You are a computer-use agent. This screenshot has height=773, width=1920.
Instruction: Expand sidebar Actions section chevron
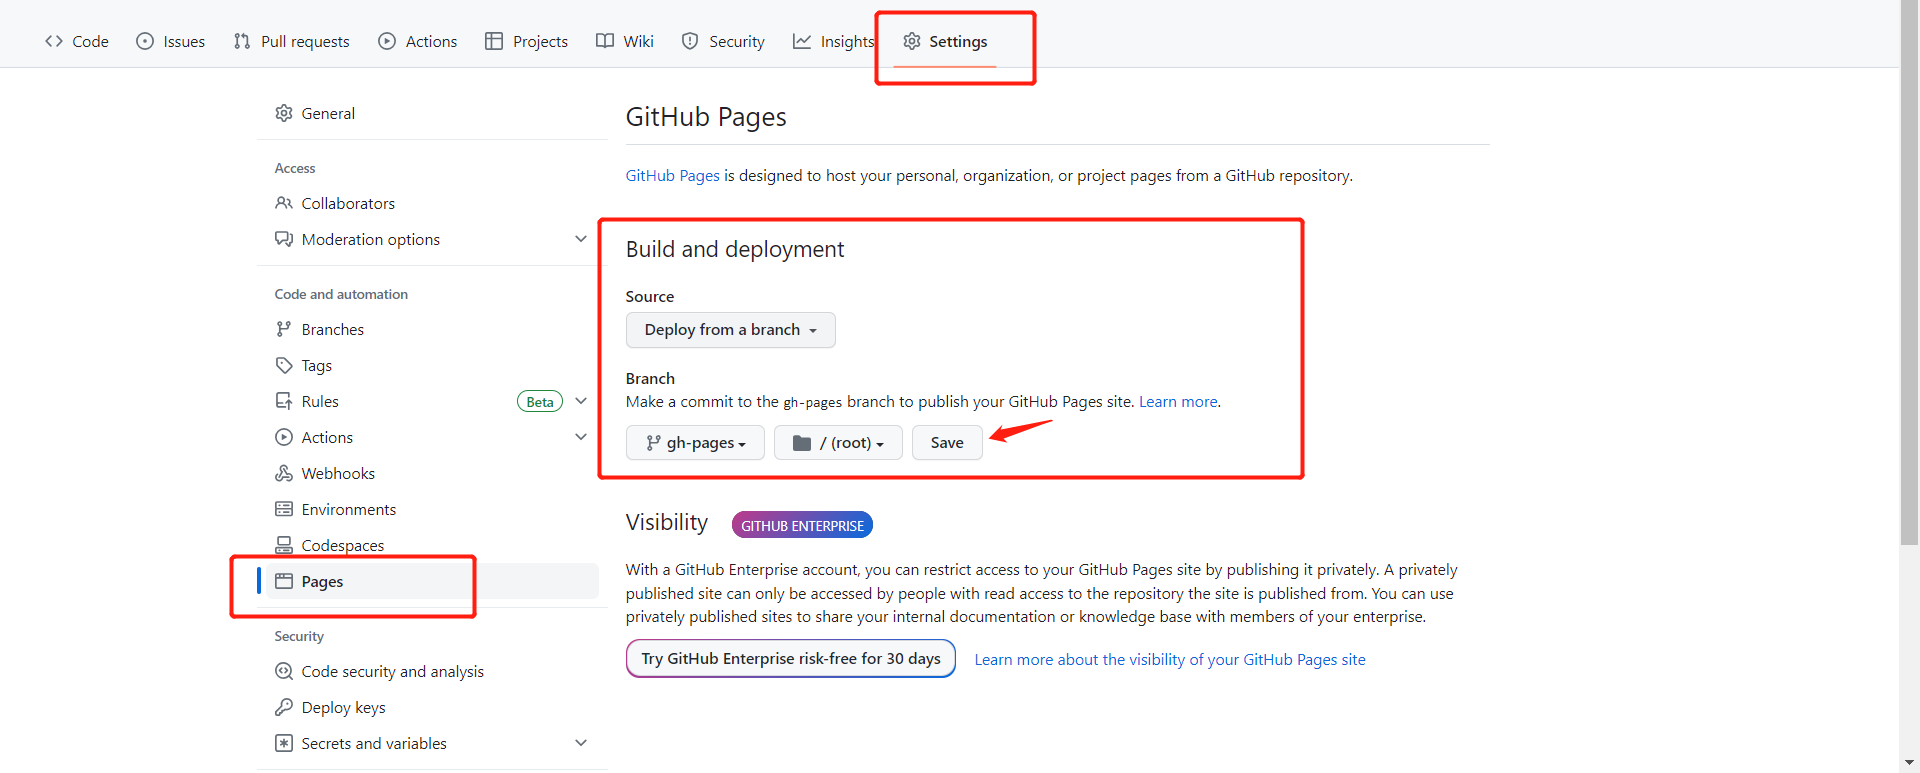click(x=581, y=437)
